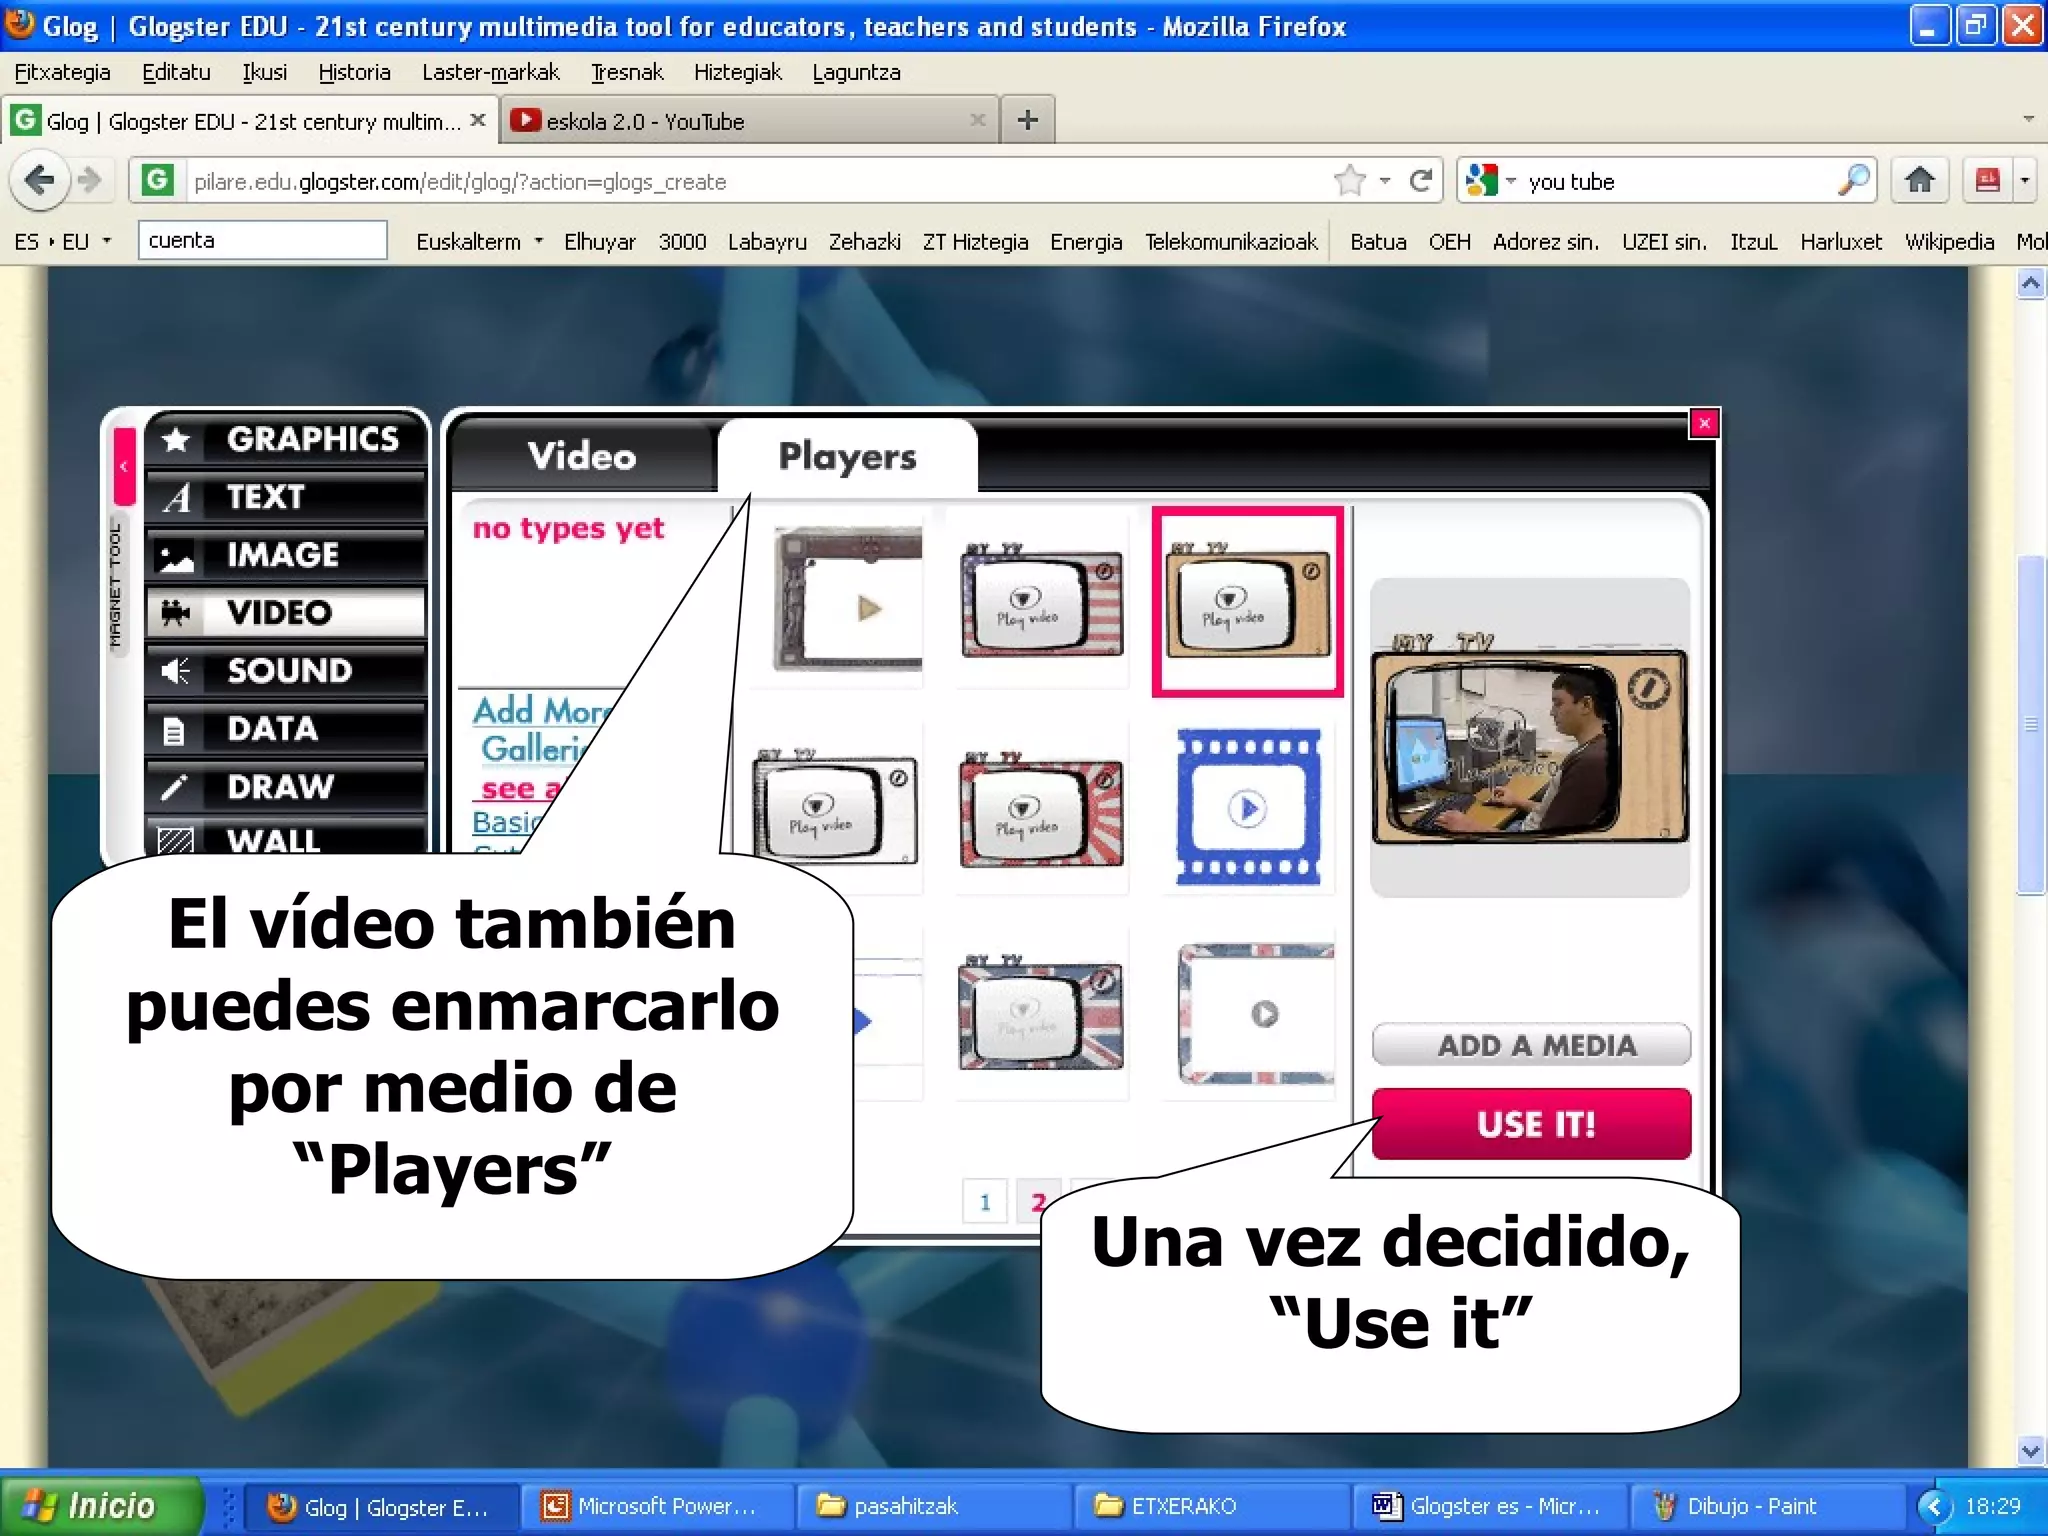Click the cuenta dictionary input field
Image resolution: width=2048 pixels, height=1536 pixels.
[262, 240]
